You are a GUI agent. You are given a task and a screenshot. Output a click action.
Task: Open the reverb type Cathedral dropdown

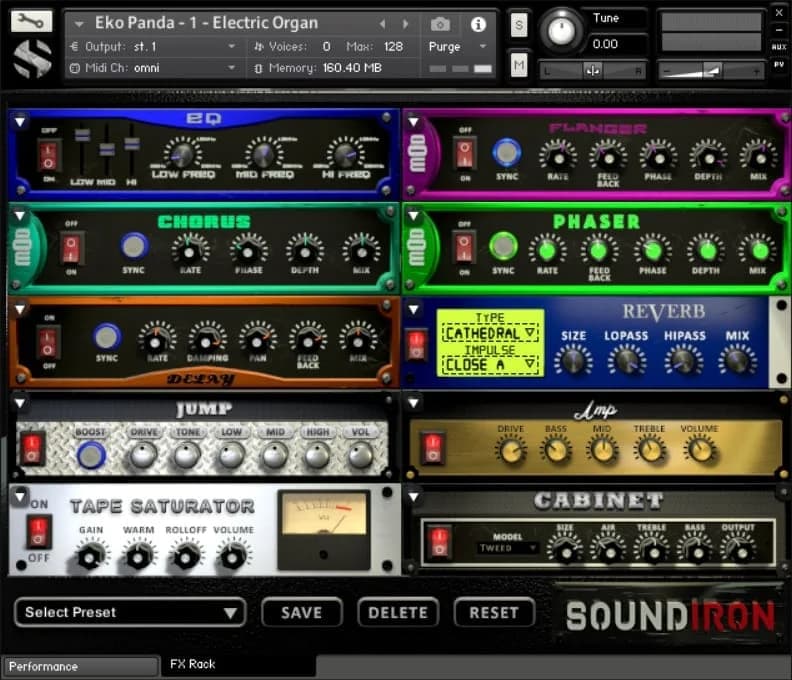(489, 333)
